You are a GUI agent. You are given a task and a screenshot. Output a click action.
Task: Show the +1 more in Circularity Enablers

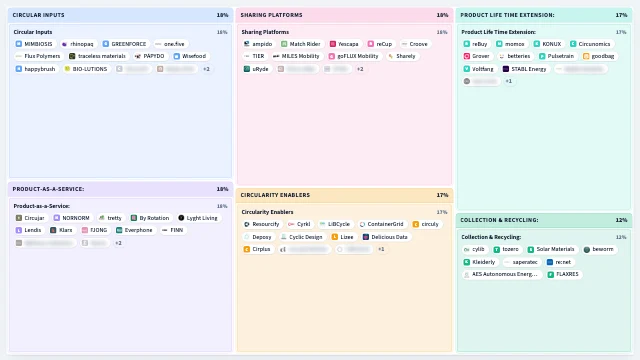pos(381,249)
